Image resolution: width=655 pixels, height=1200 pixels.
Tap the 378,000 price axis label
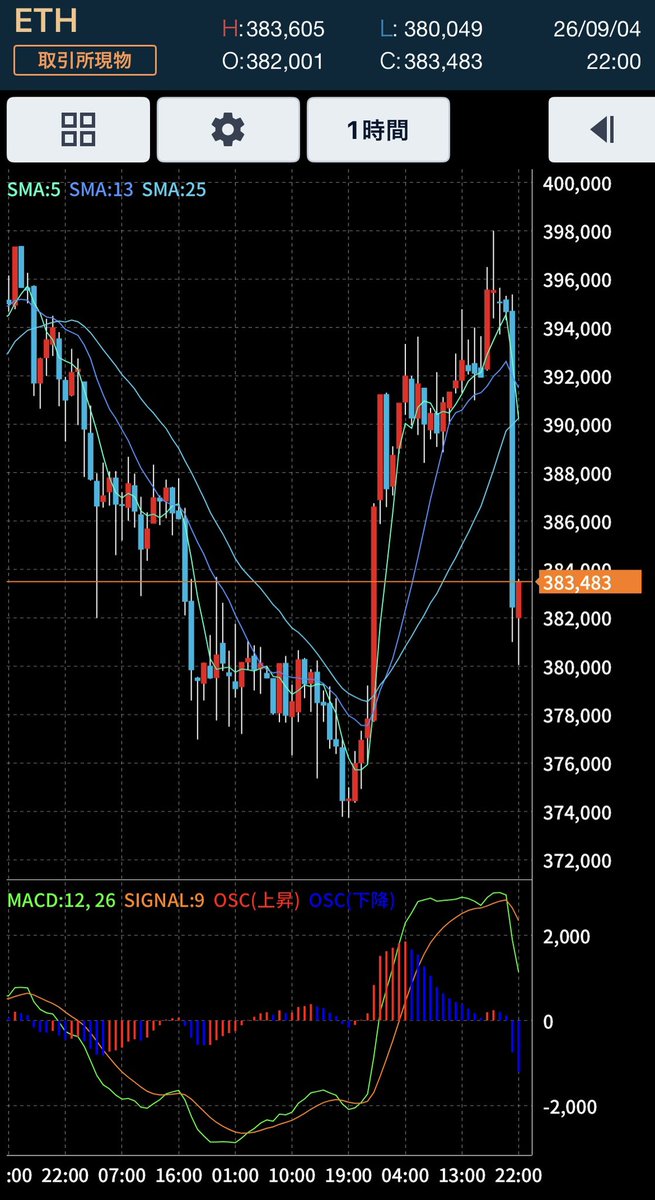pyautogui.click(x=576, y=716)
